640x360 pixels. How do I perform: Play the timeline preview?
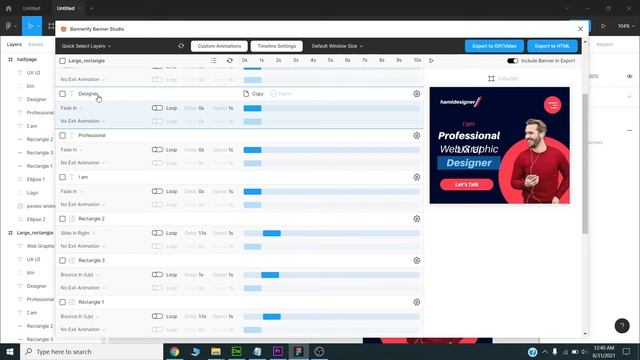click(x=431, y=60)
